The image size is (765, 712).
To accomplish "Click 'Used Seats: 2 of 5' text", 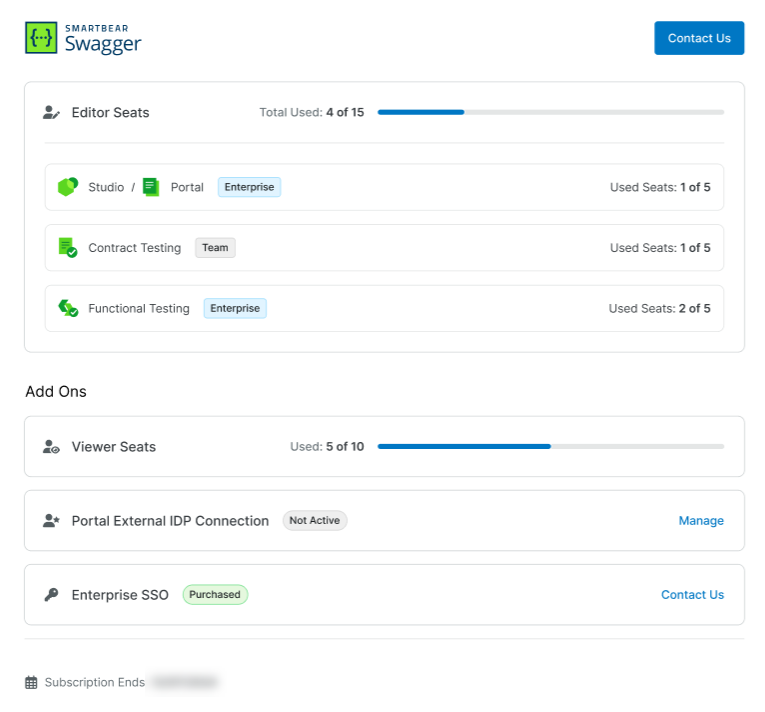I will [x=660, y=308].
